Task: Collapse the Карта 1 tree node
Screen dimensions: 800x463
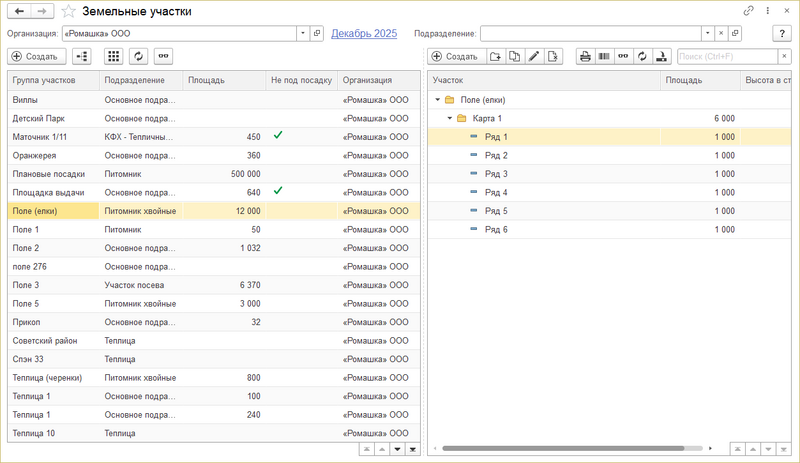Action: pos(449,118)
